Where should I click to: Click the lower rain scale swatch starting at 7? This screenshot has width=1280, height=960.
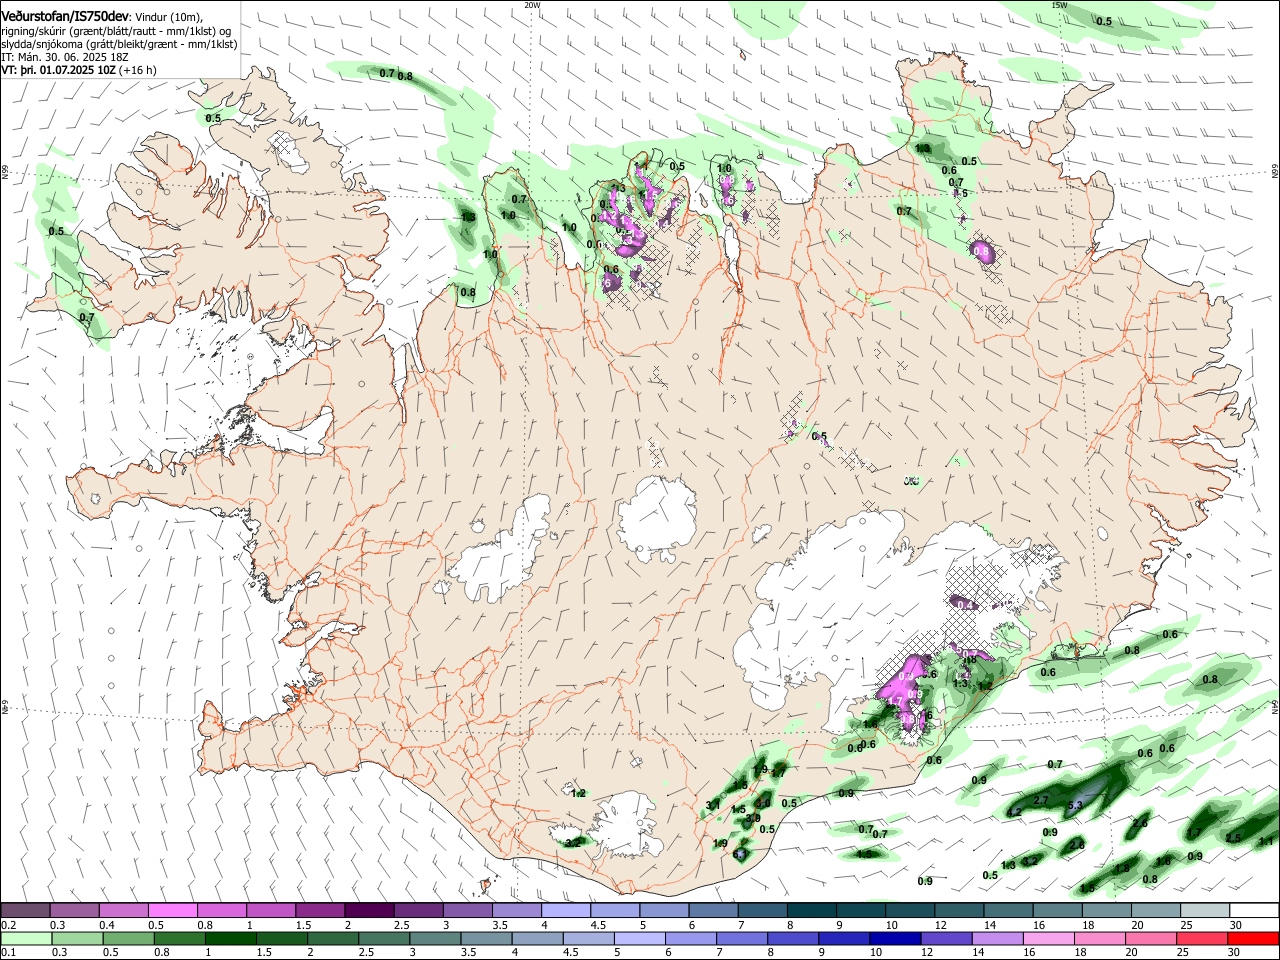click(742, 938)
